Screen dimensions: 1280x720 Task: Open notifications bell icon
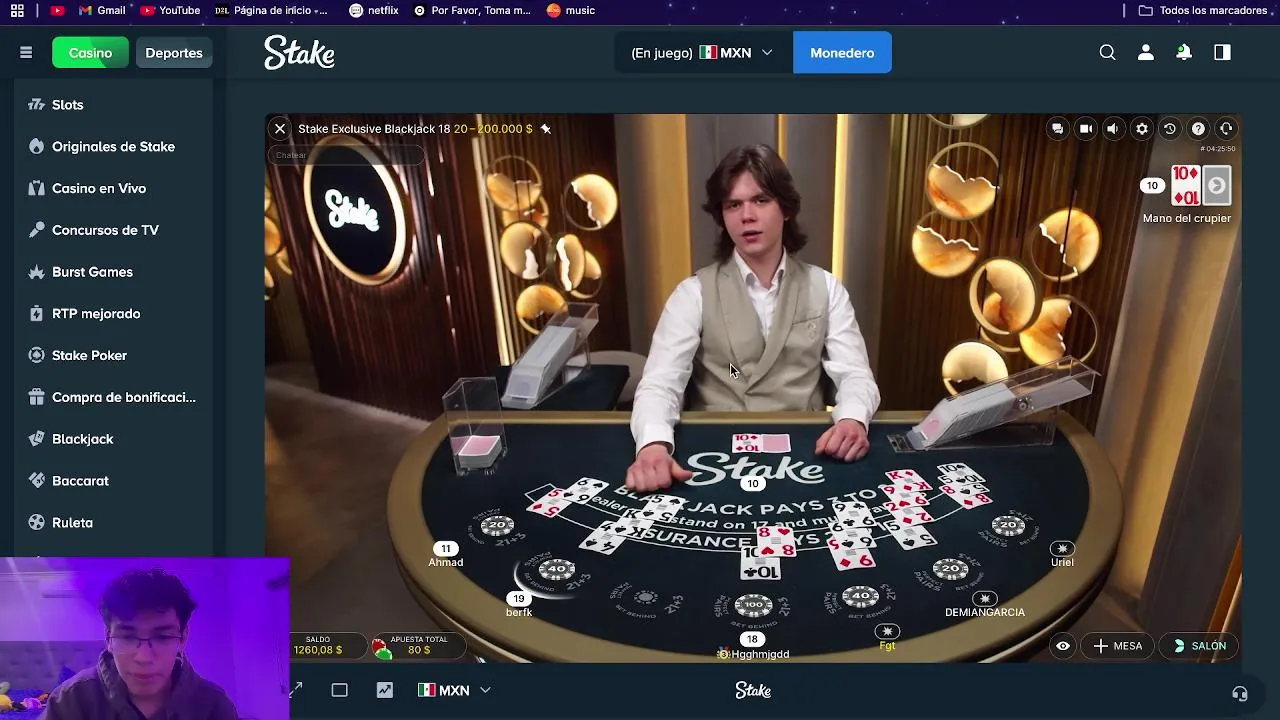(1184, 53)
